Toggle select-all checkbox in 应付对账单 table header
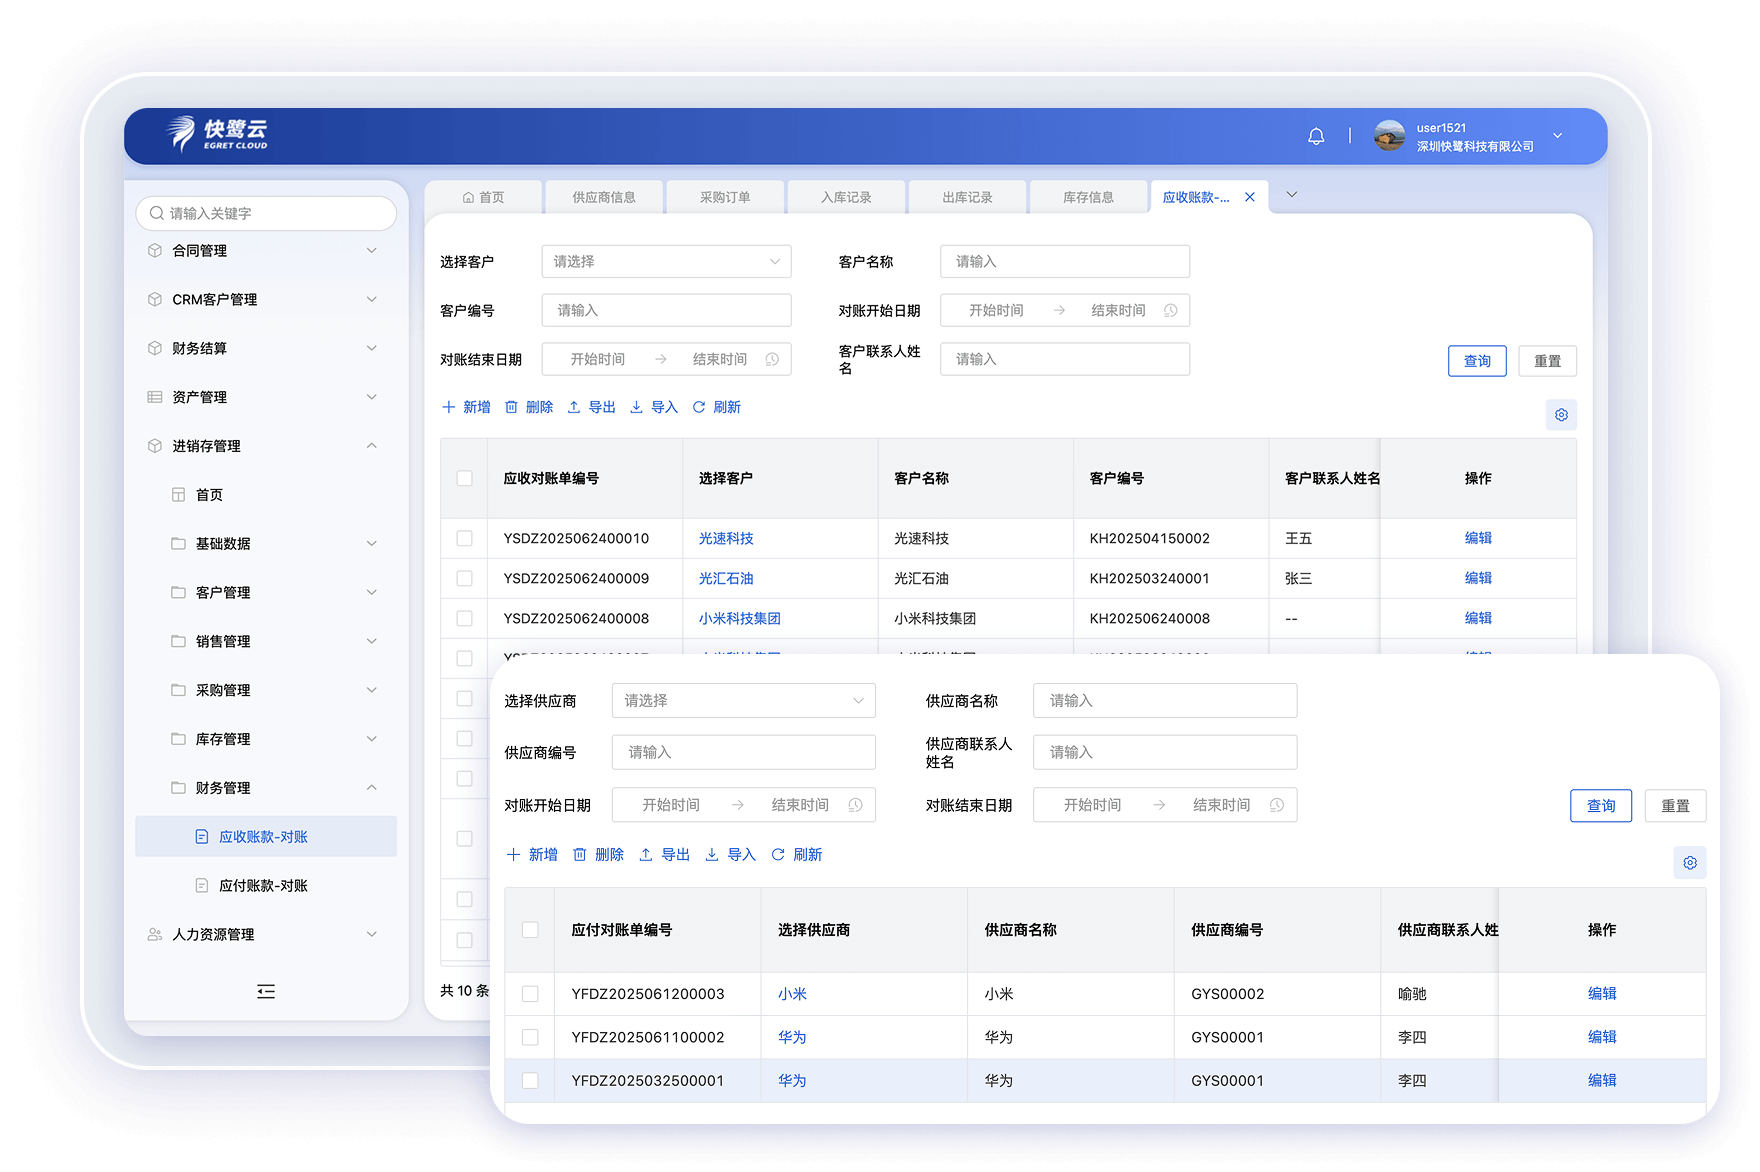 pyautogui.click(x=530, y=930)
